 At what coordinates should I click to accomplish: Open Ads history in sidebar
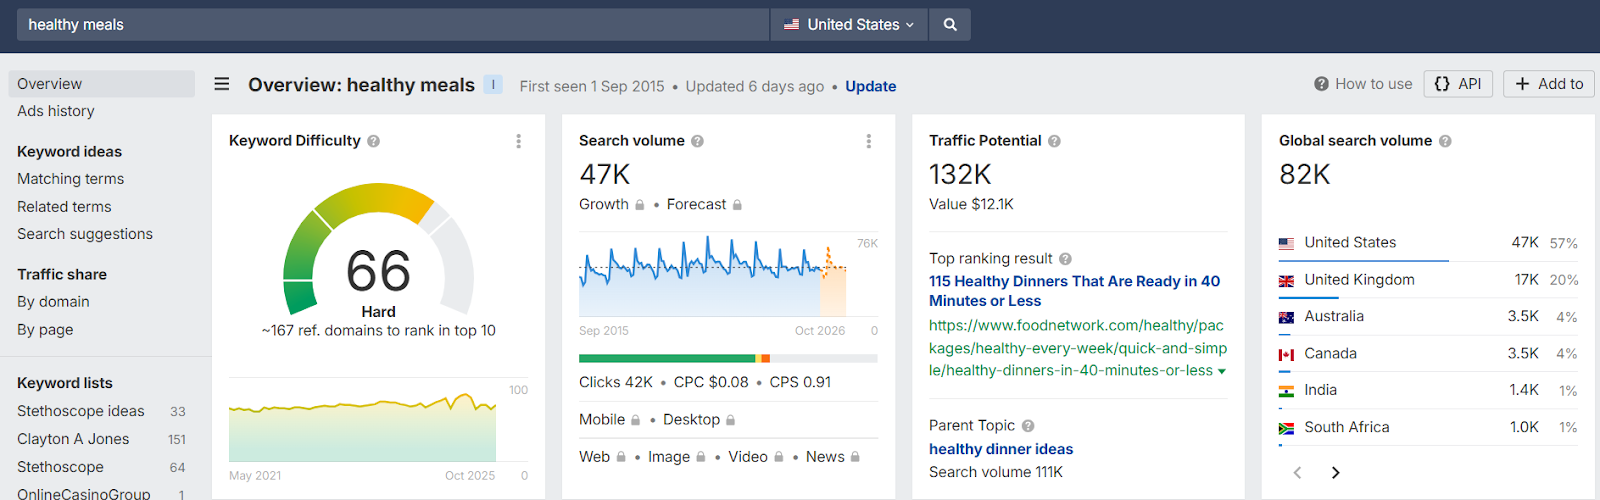(x=56, y=111)
